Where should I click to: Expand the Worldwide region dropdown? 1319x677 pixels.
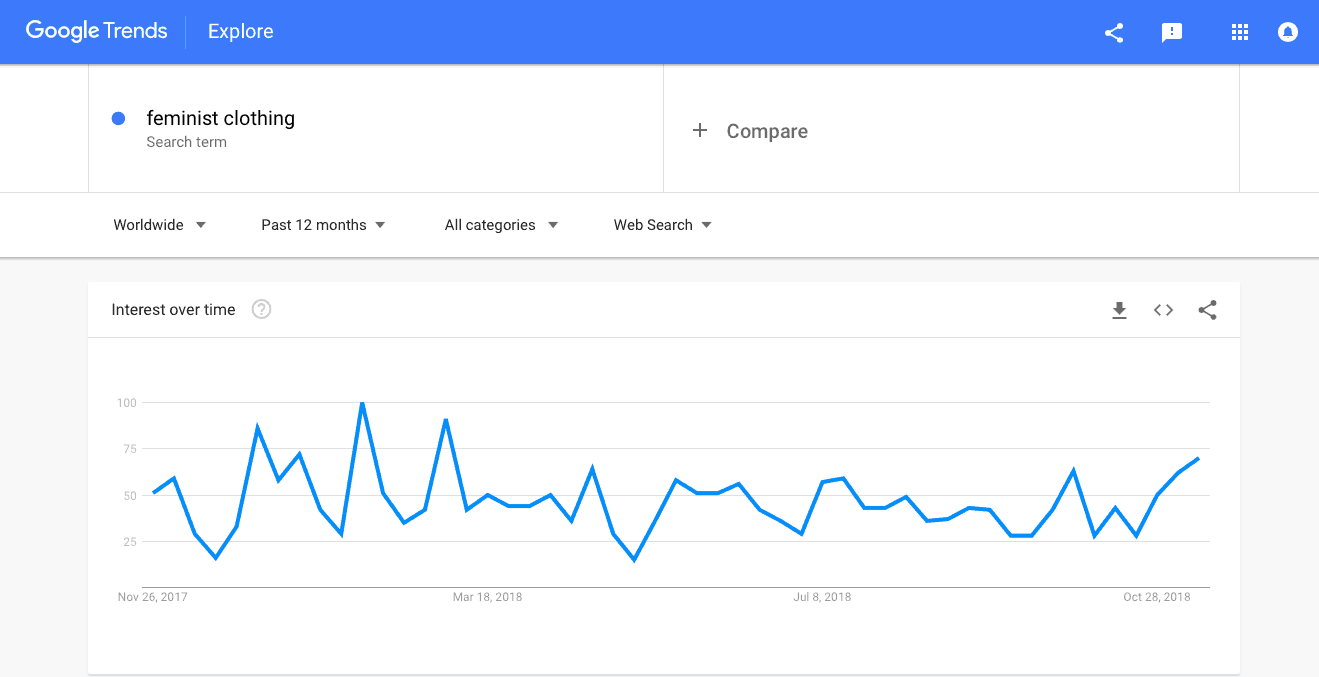[160, 225]
